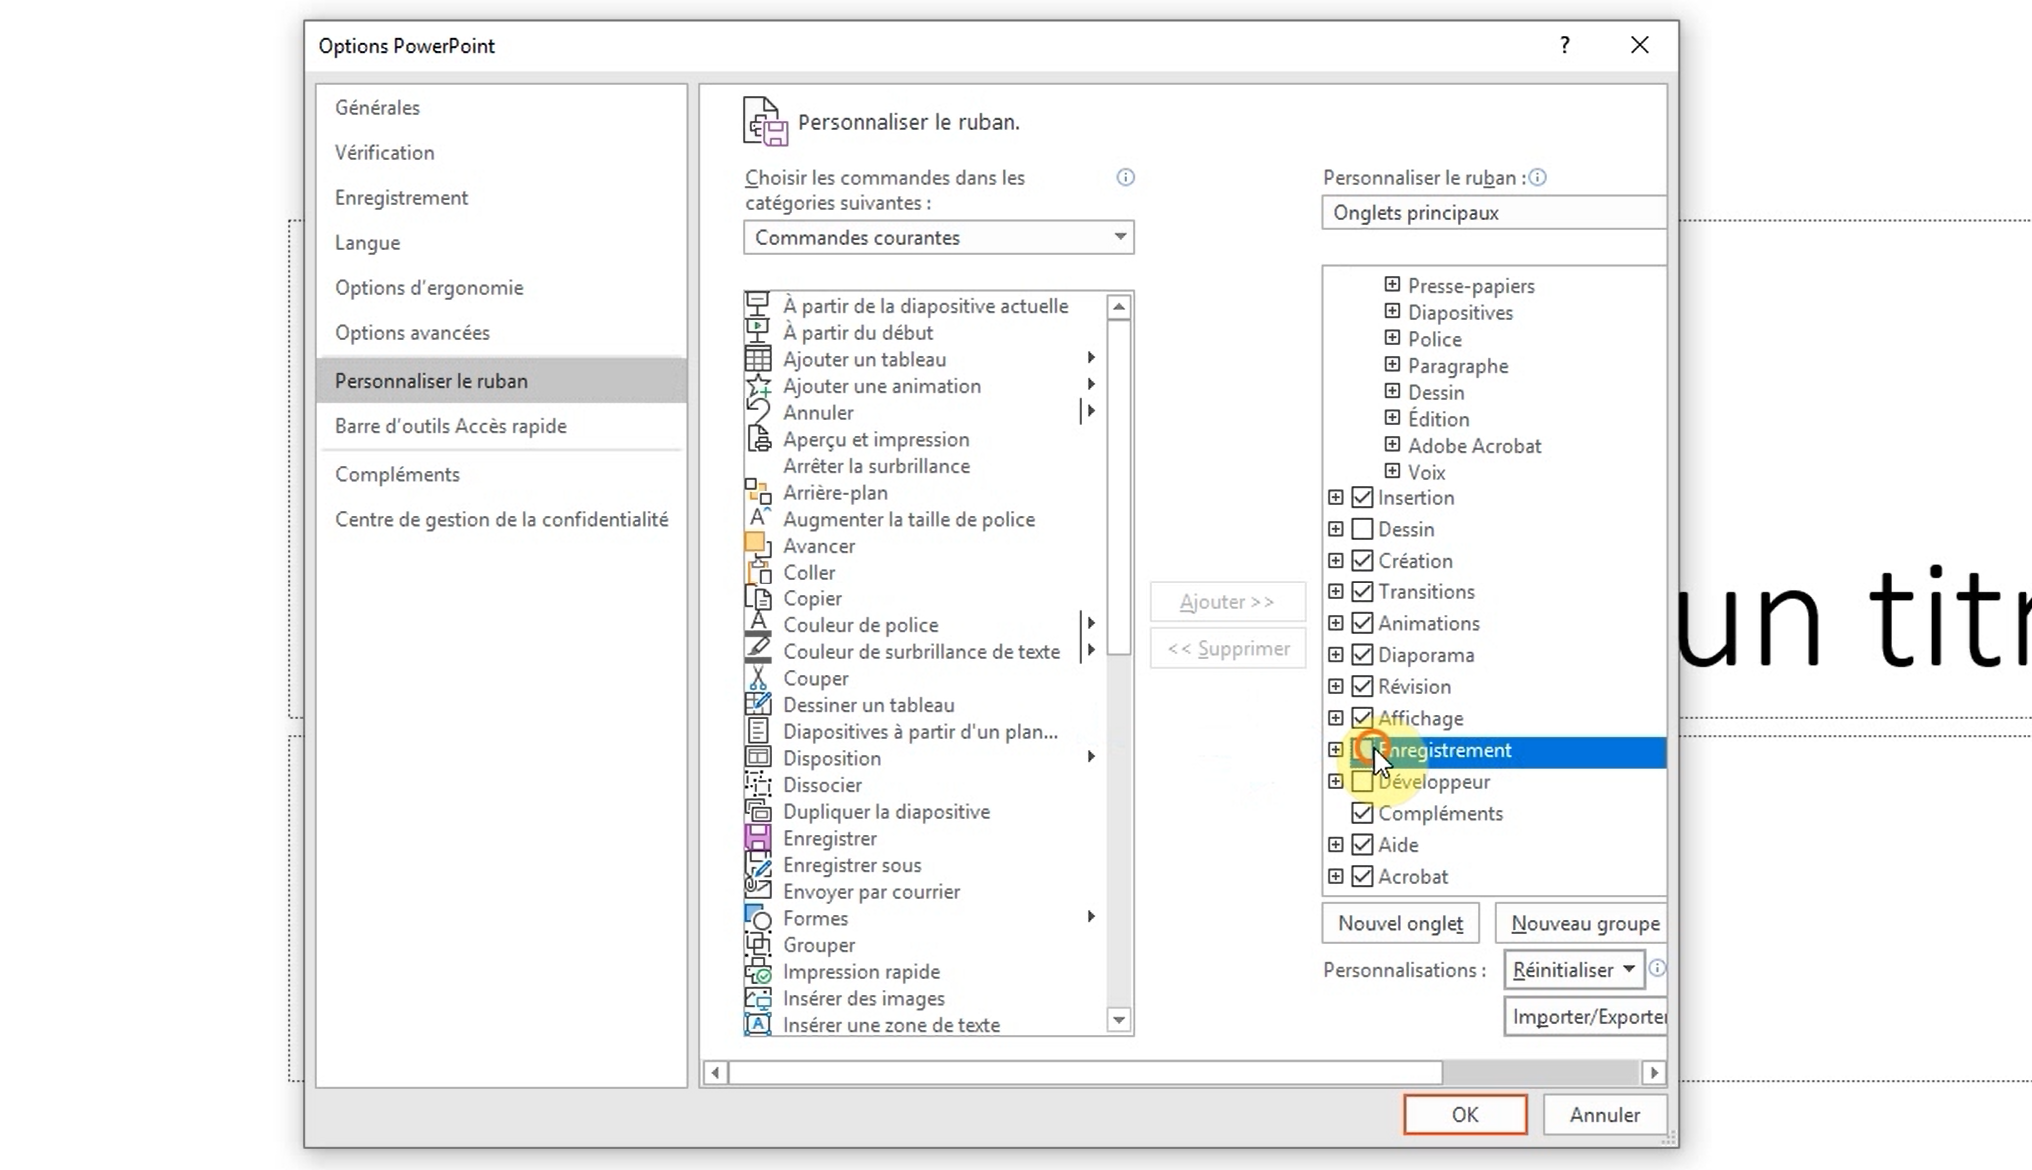Click the Insérer des images icon
Image resolution: width=2032 pixels, height=1170 pixels.
click(758, 998)
